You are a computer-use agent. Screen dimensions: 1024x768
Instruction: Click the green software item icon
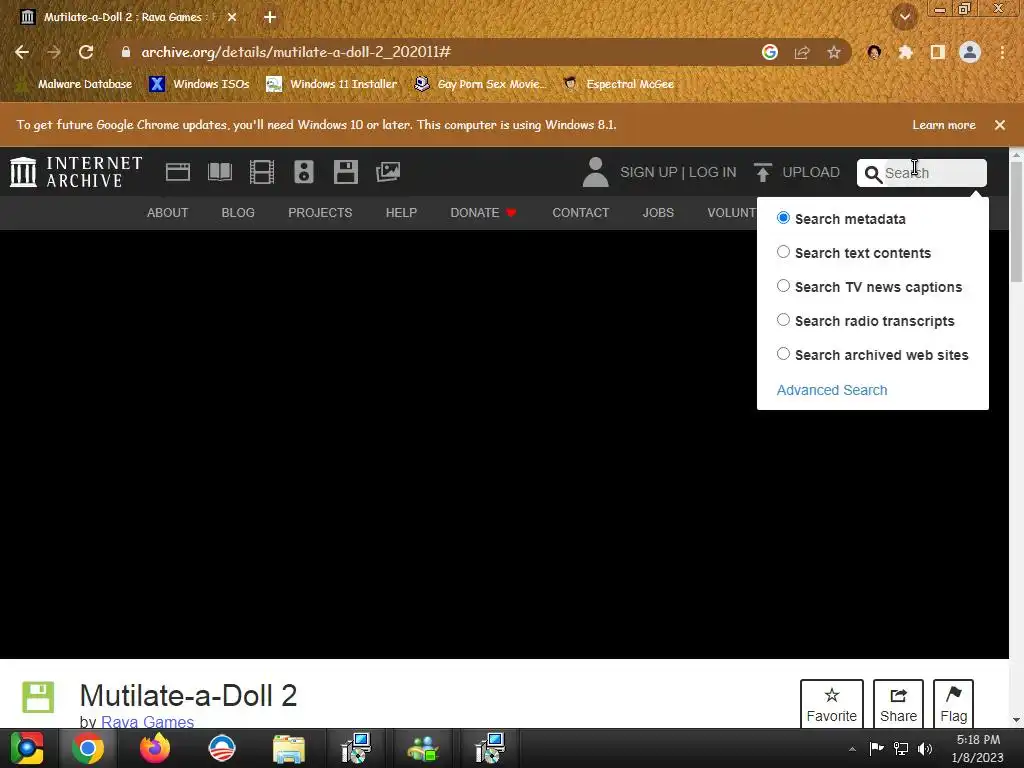point(38,697)
